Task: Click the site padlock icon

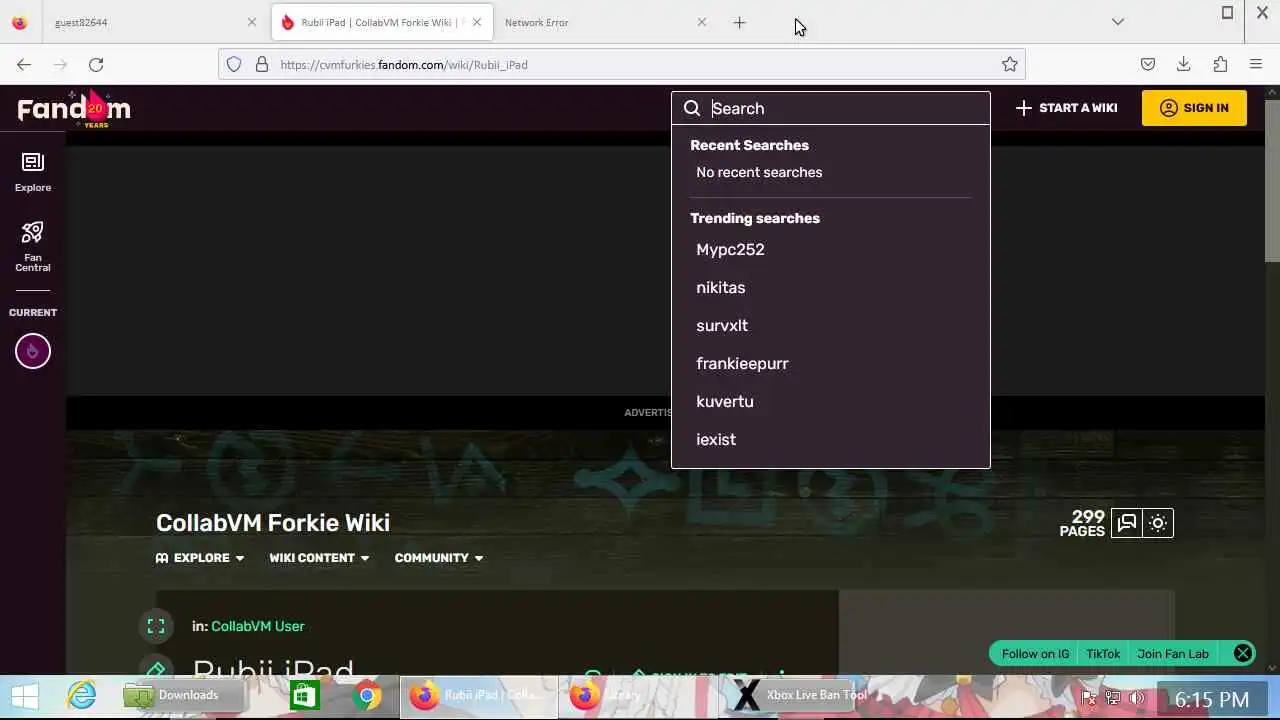Action: pos(262,64)
